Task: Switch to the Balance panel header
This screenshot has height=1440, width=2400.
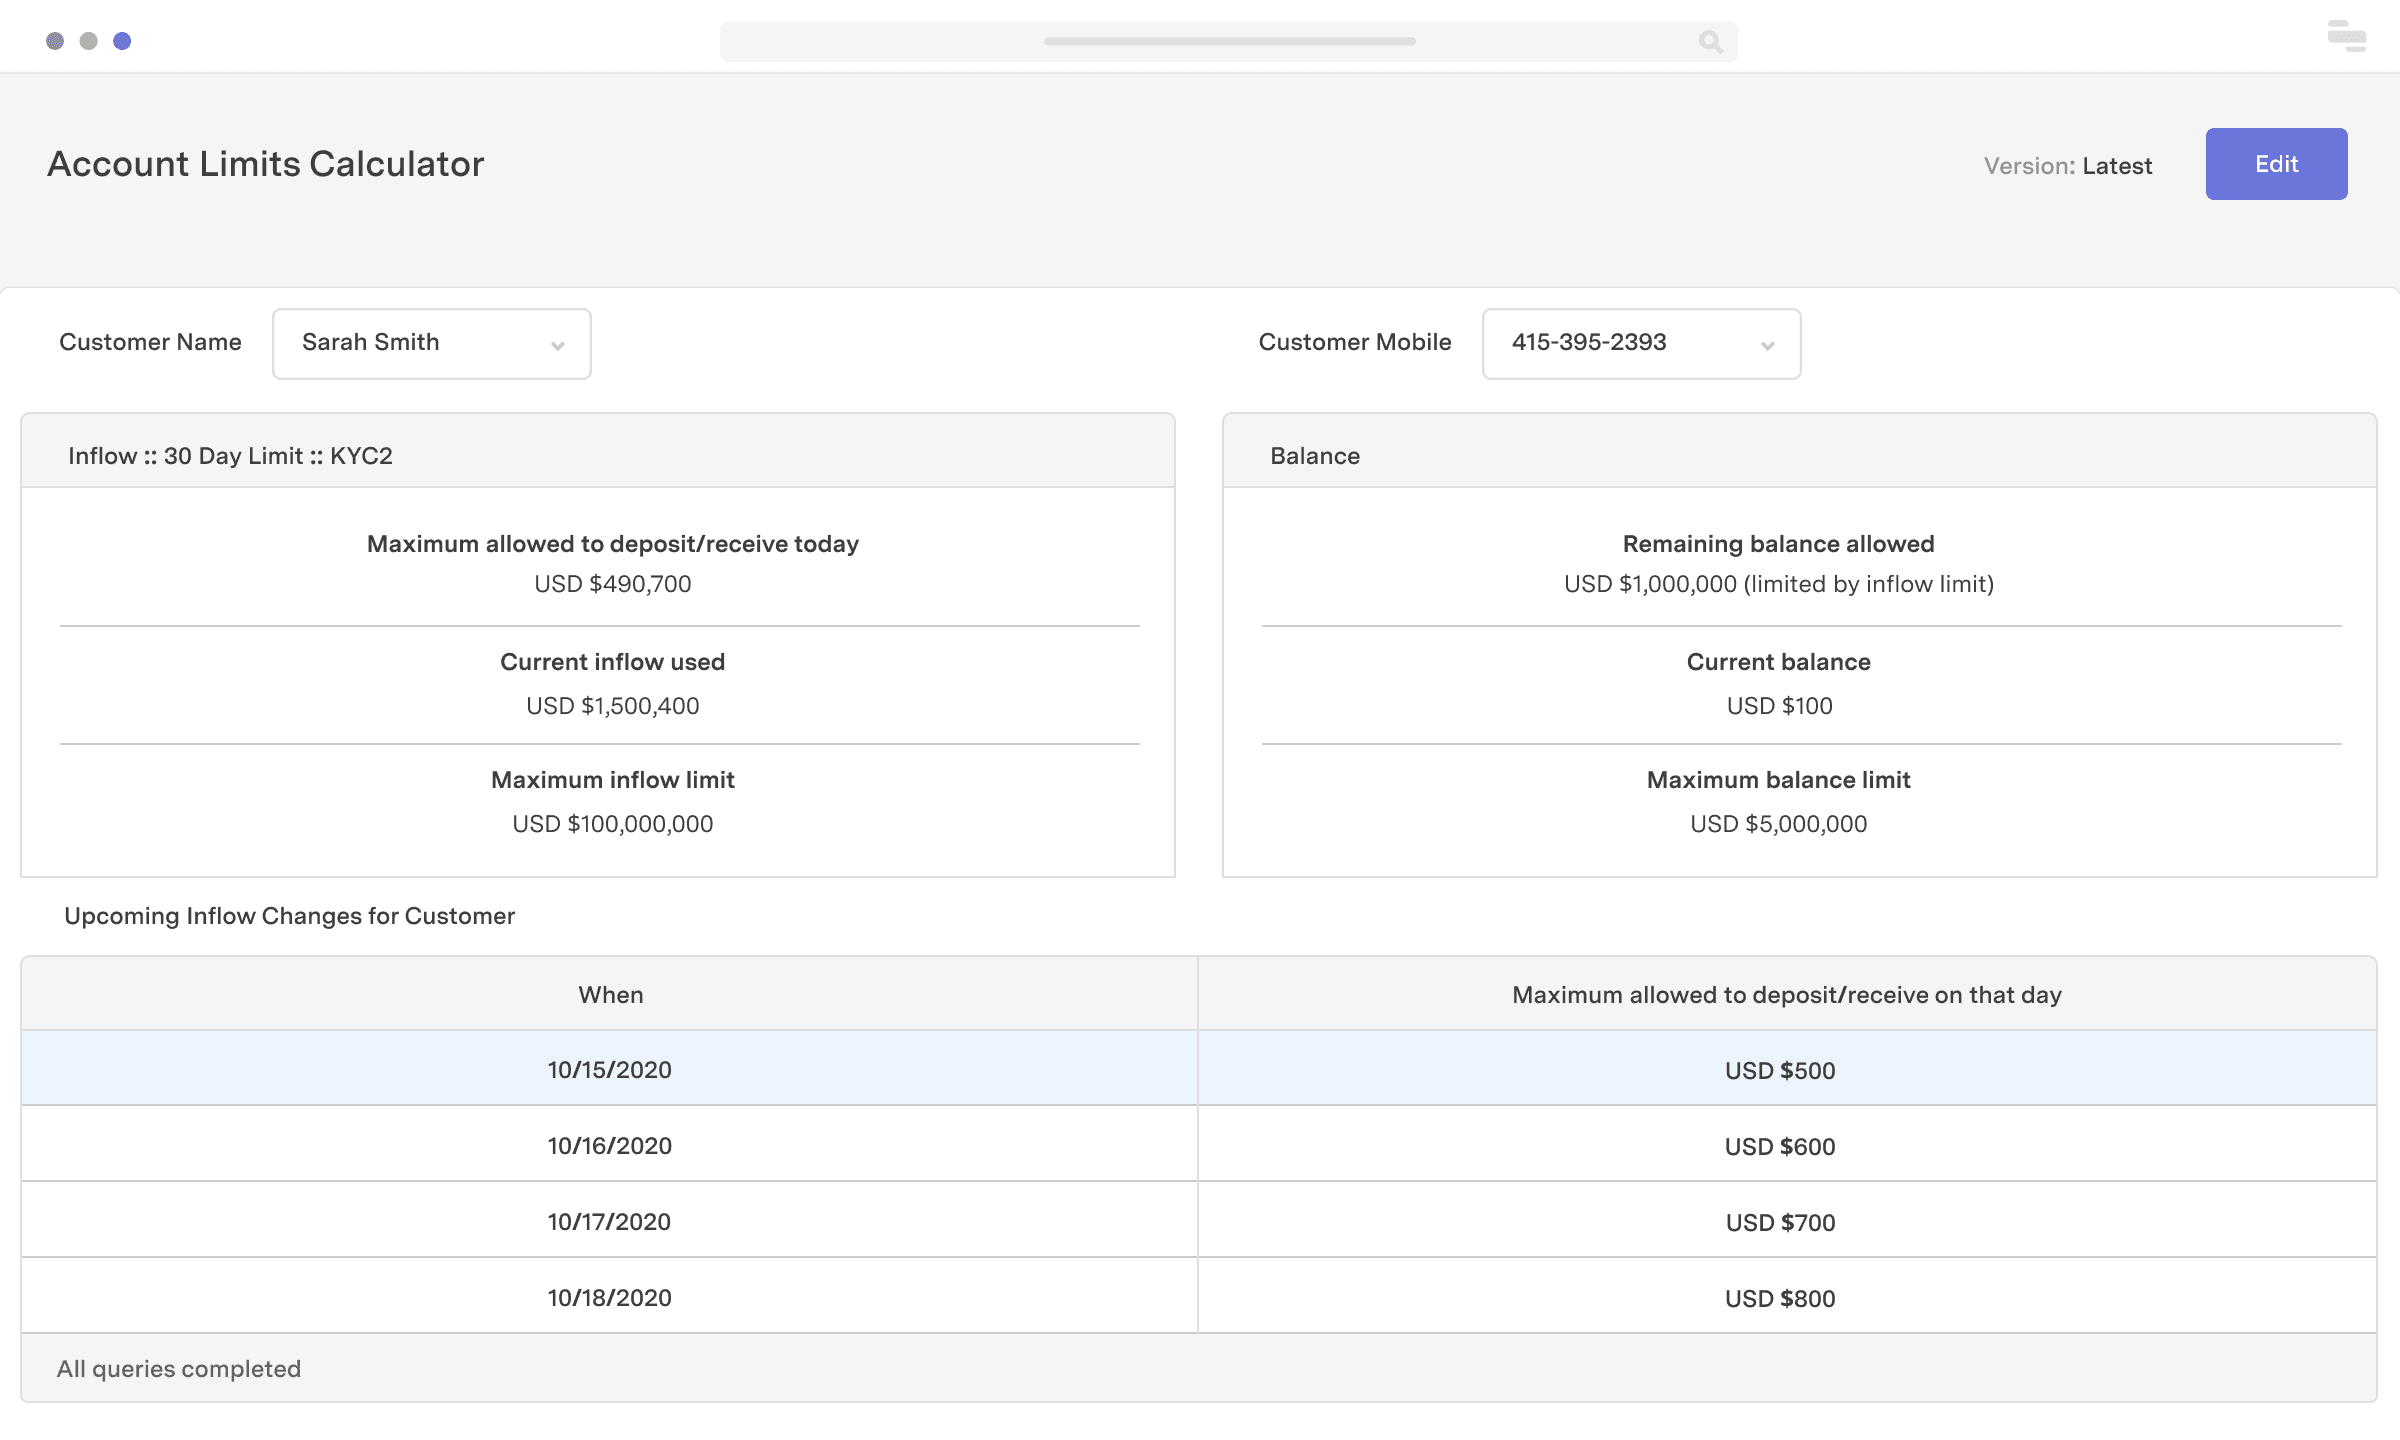Action: 1314,455
